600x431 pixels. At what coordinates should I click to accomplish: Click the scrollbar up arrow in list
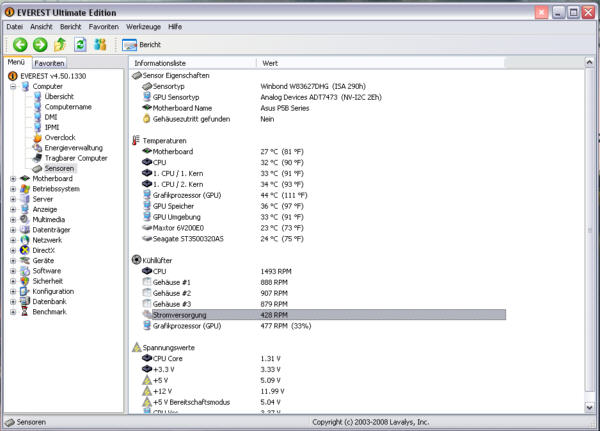tap(590, 62)
